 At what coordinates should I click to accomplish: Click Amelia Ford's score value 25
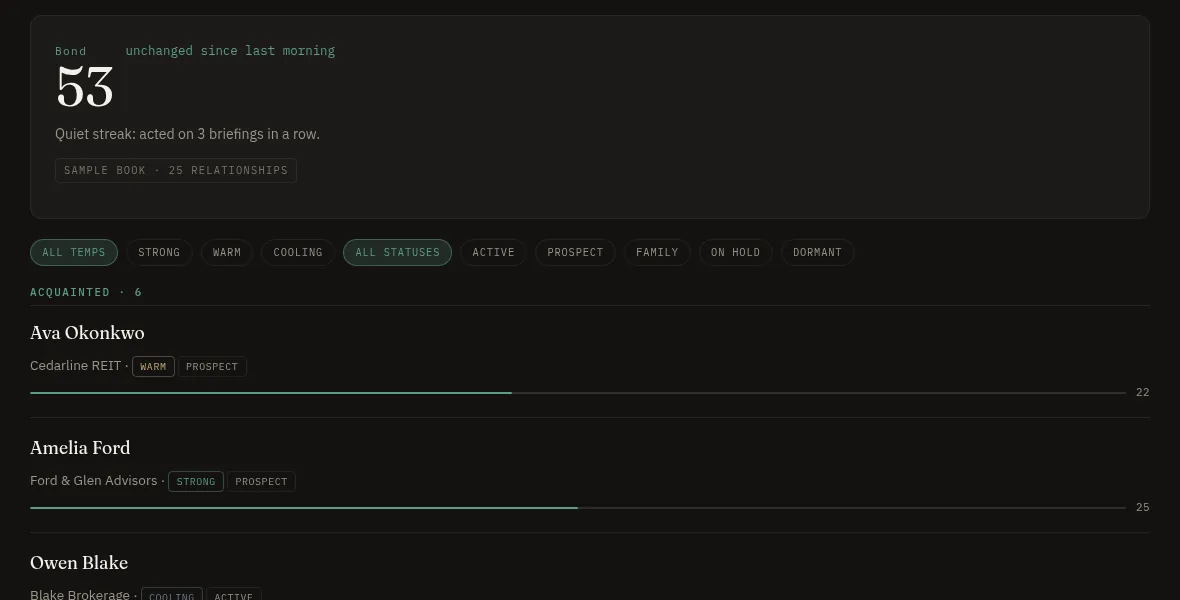[1142, 507]
